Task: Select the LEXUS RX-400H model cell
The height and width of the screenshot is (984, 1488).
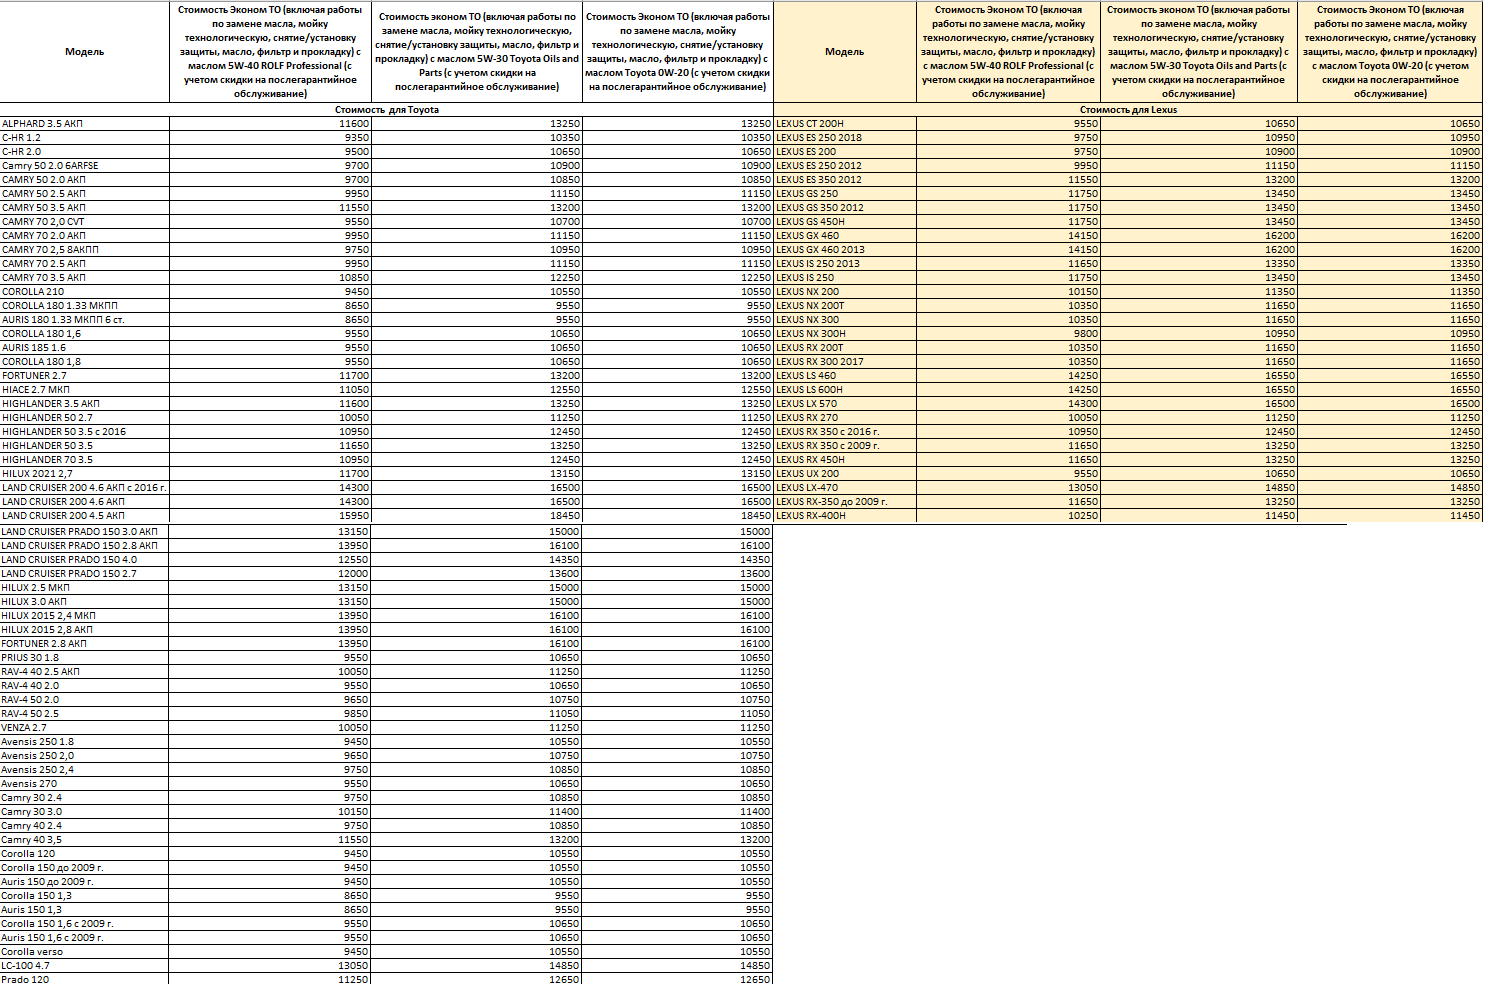Action: pos(845,516)
